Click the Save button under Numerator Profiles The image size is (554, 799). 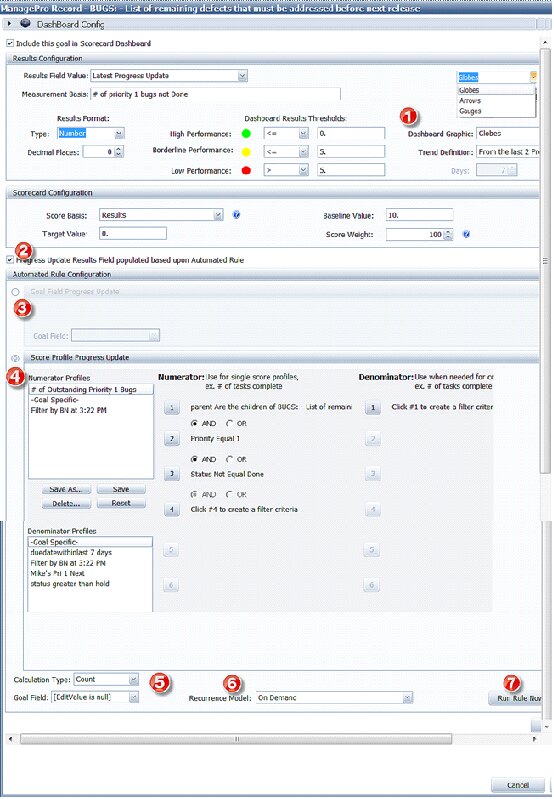(121, 489)
